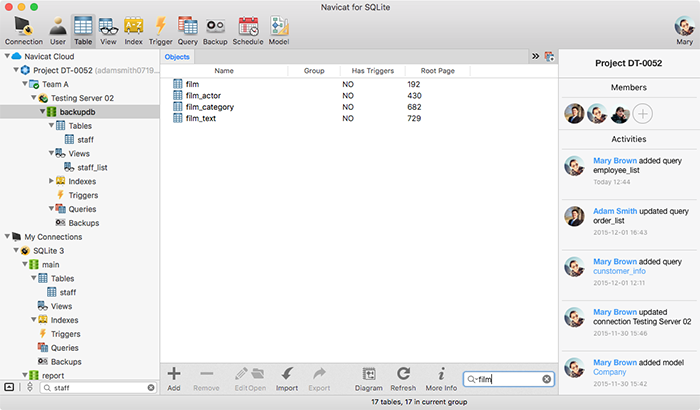The height and width of the screenshot is (410, 700).
Task: Clear the film search filter
Action: pos(546,379)
